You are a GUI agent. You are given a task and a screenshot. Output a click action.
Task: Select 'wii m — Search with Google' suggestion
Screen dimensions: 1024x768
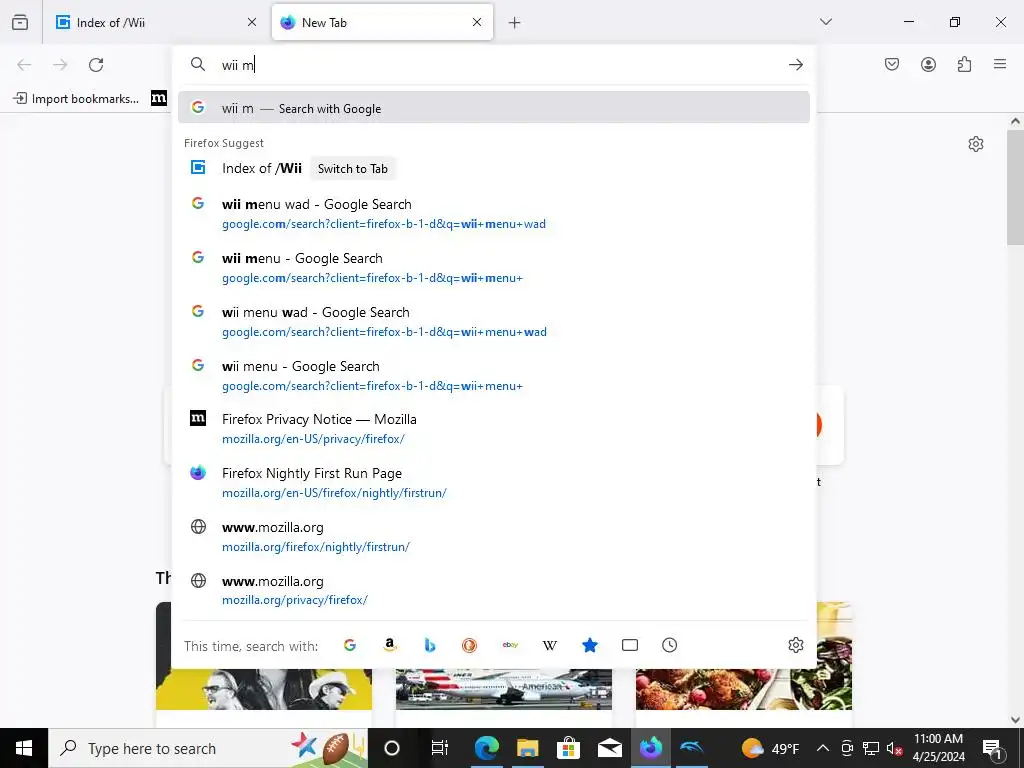tap(494, 108)
